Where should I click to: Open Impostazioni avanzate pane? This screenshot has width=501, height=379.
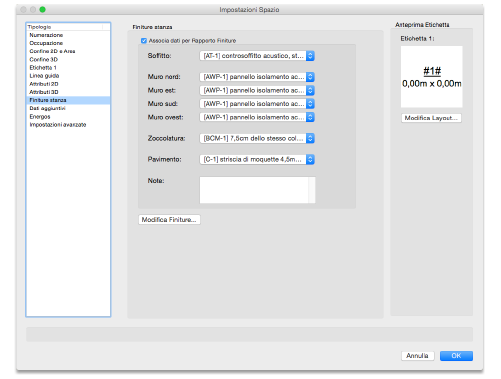68,125
